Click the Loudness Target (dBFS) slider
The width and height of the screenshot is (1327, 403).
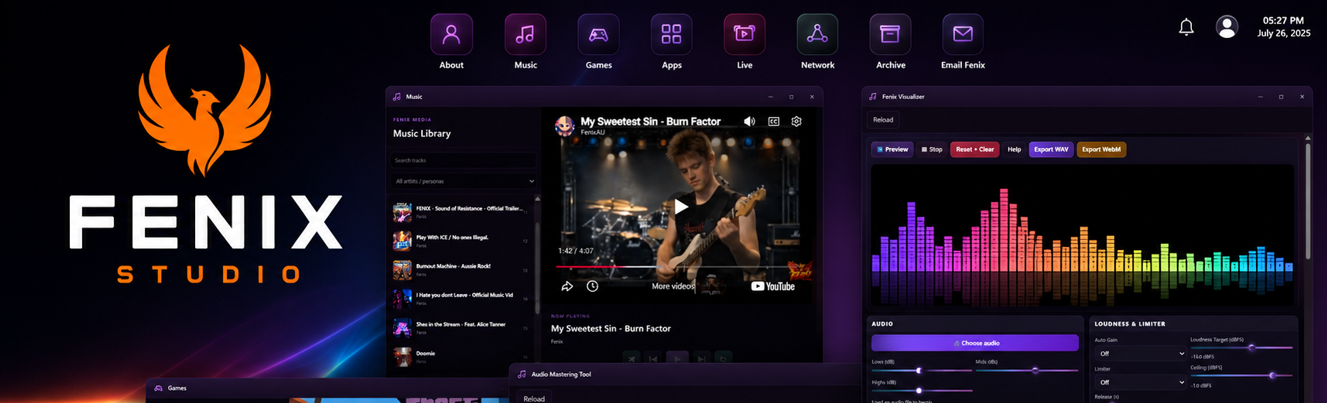(1241, 348)
